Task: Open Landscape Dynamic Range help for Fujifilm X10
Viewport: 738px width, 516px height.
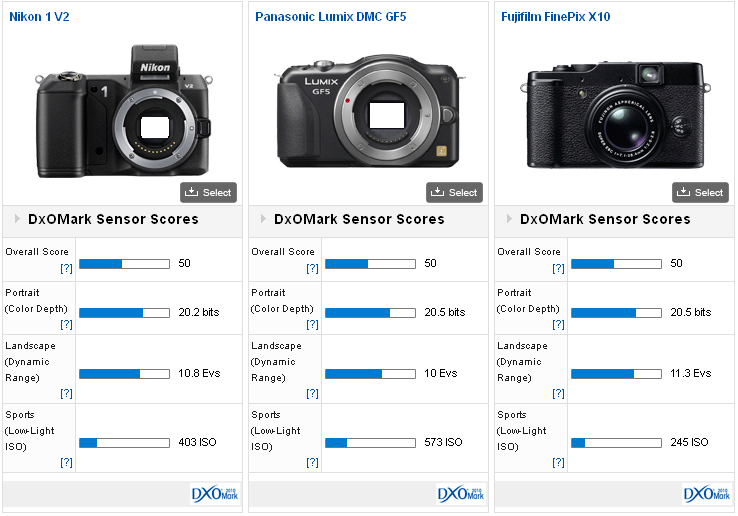Action: coord(558,394)
